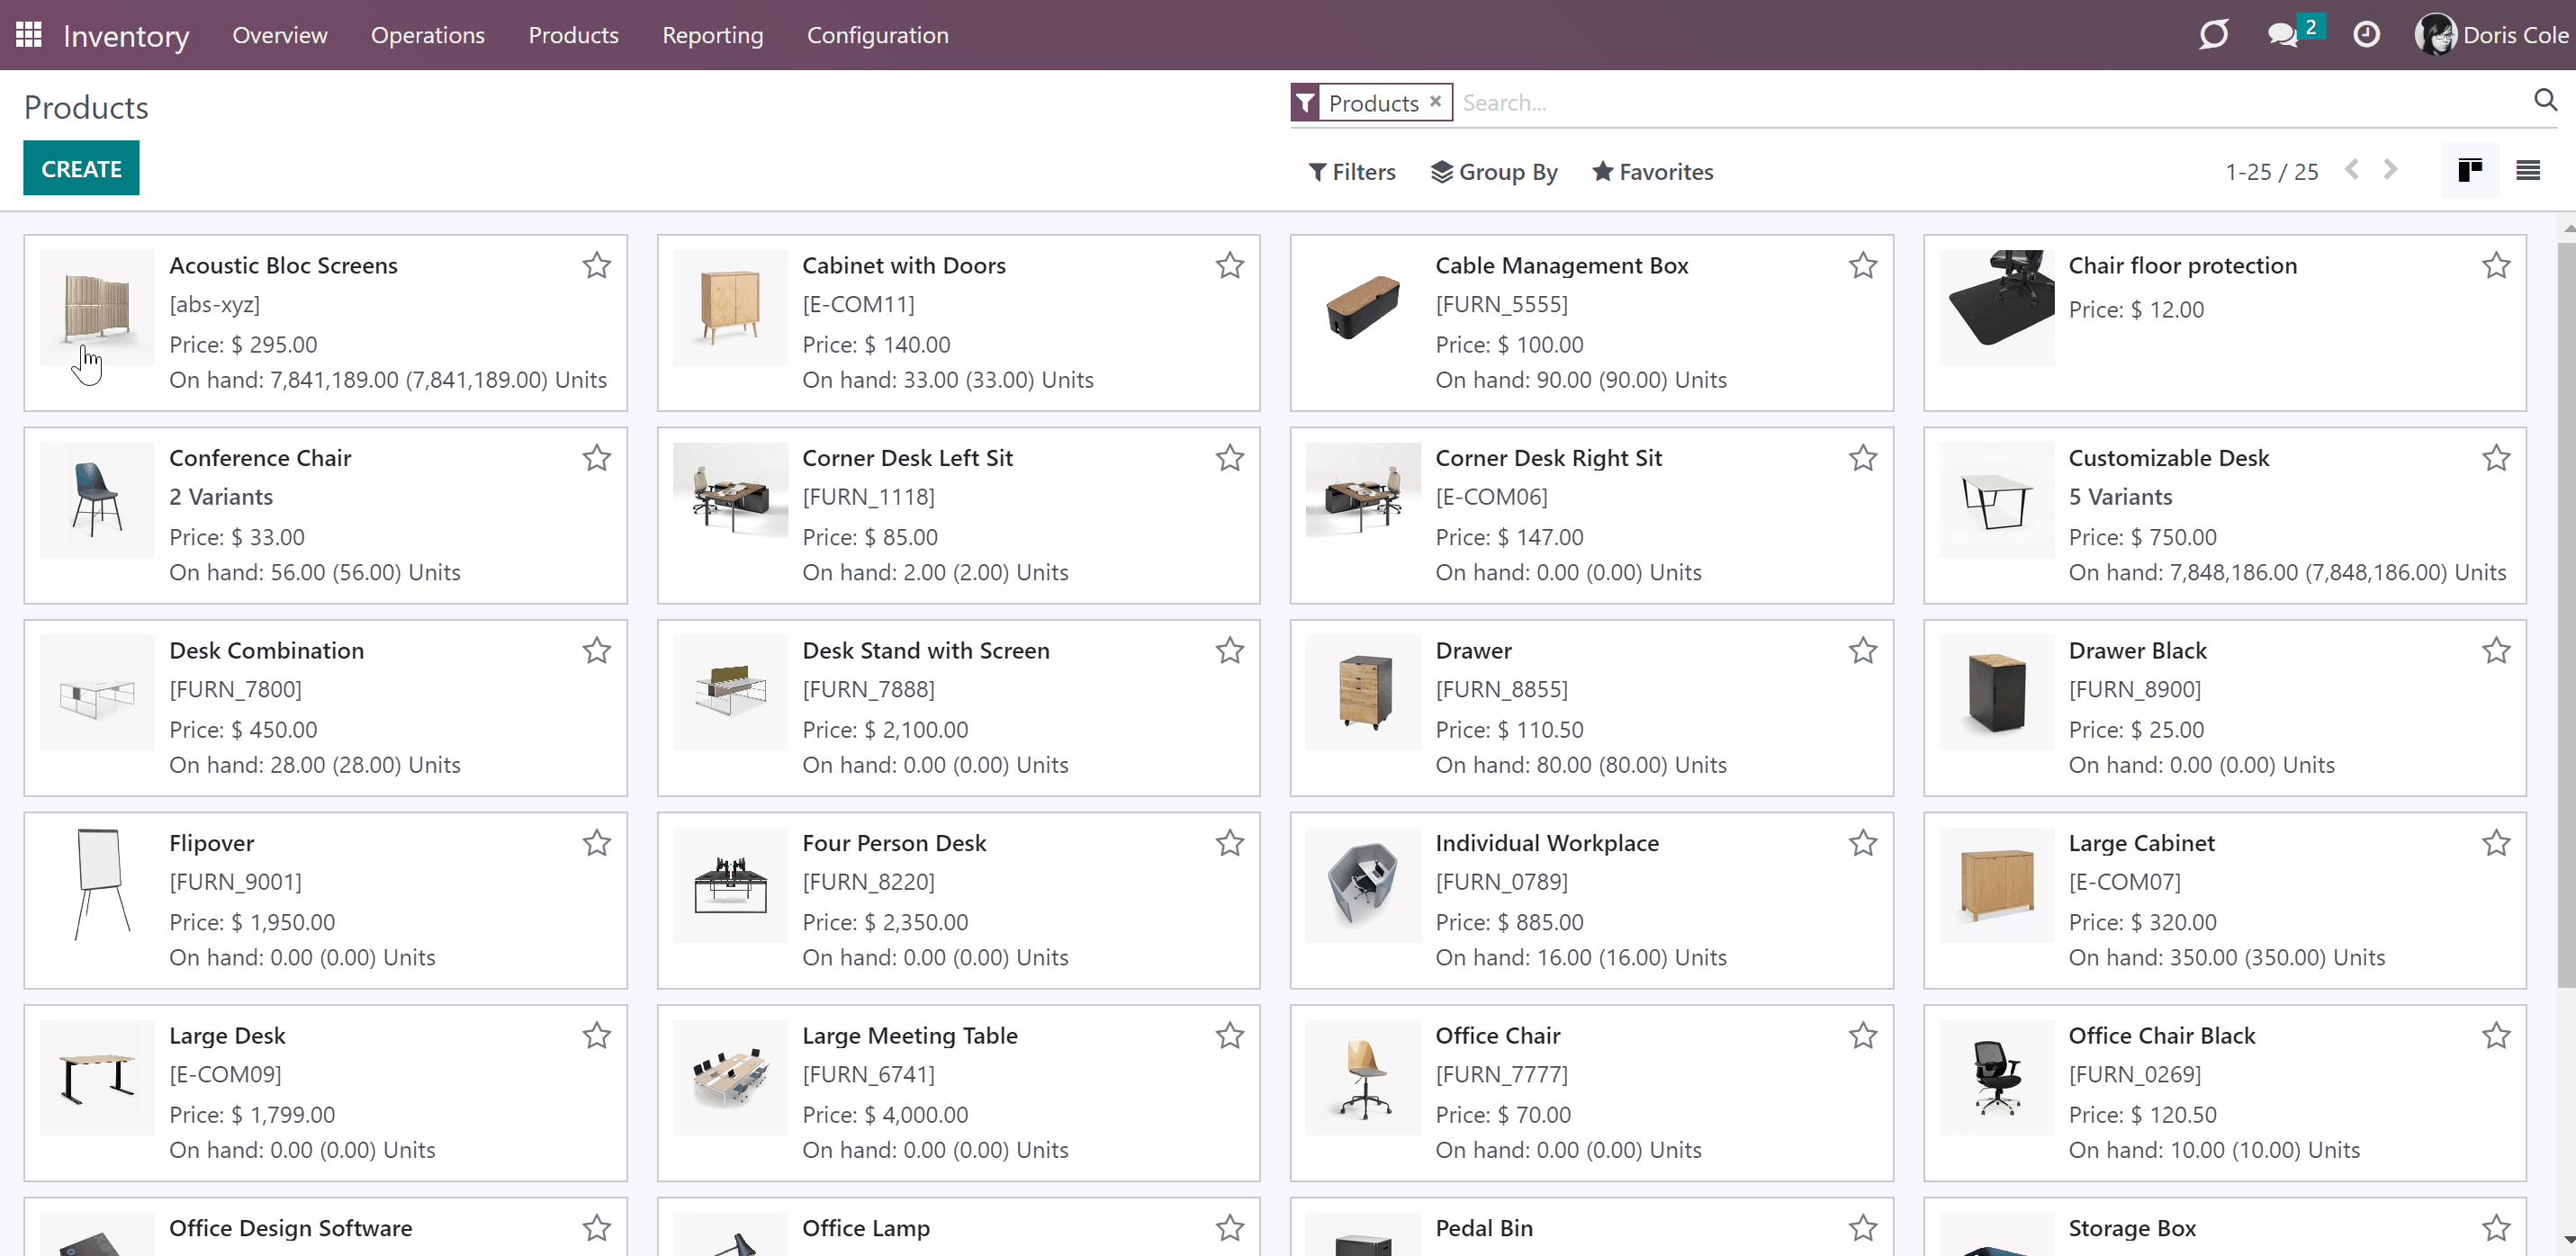Click the filter funnel icon in the search facet

(x=1305, y=103)
